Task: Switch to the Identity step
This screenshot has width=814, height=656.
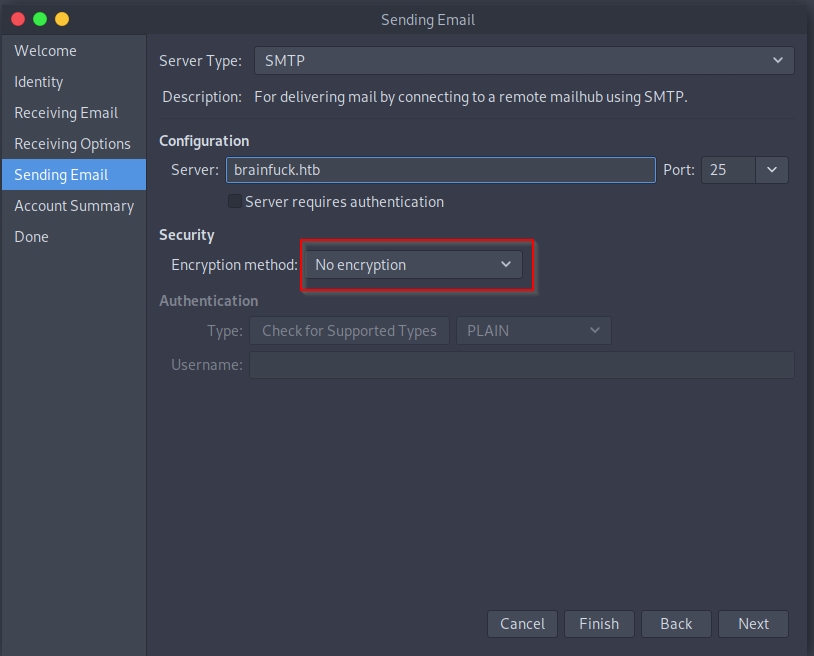Action: coord(39,82)
